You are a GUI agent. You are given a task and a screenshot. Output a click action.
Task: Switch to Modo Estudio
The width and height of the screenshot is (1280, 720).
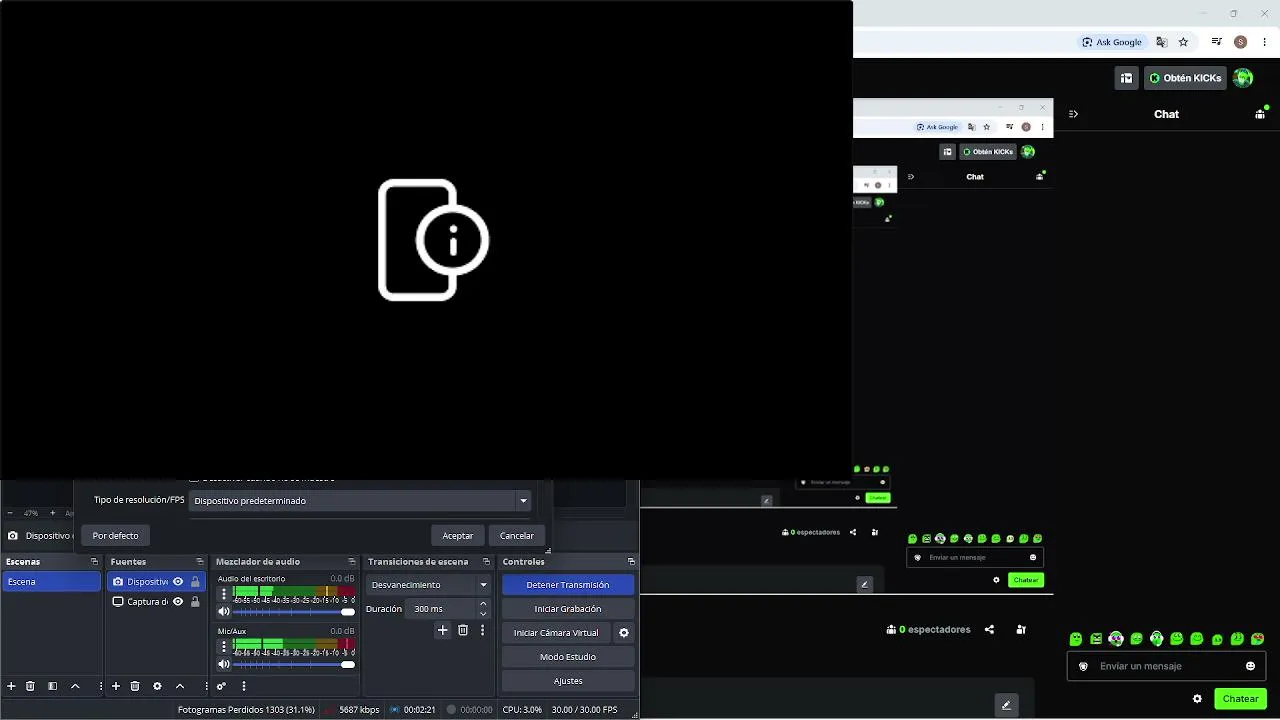click(568, 657)
